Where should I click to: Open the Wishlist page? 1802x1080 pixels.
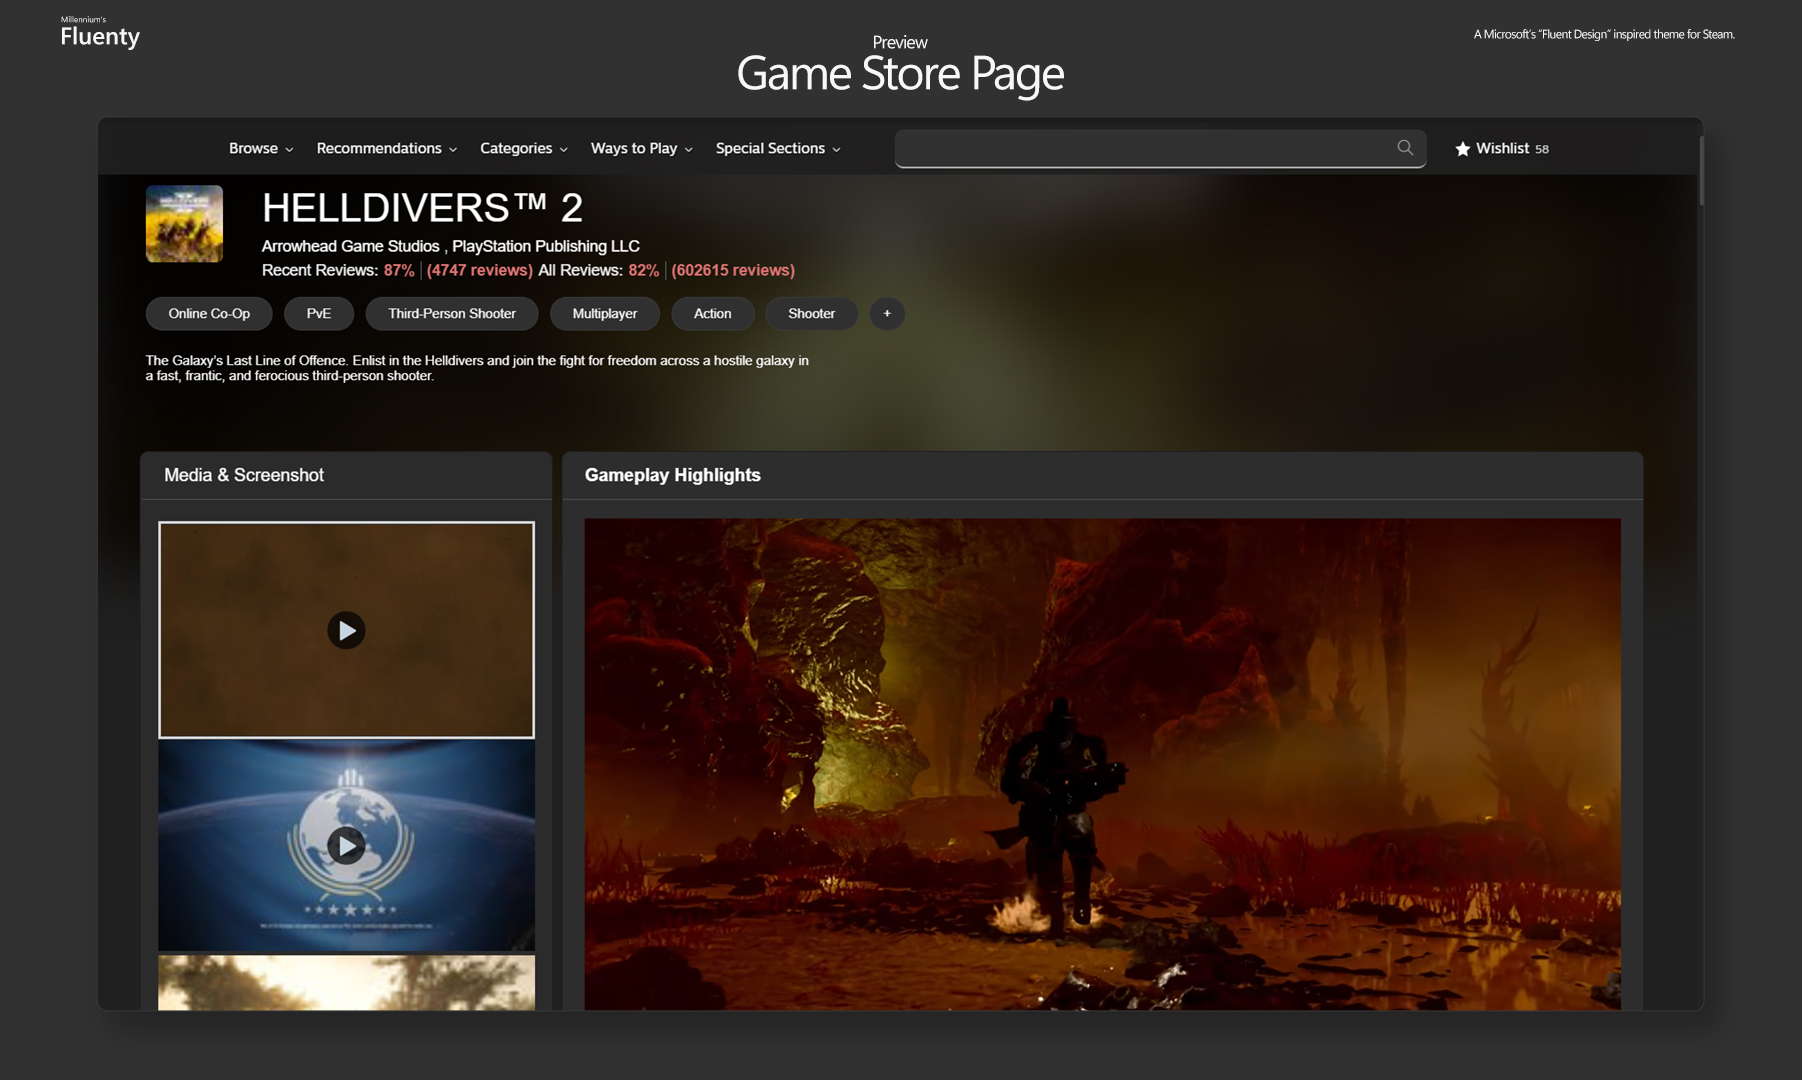[1502, 148]
